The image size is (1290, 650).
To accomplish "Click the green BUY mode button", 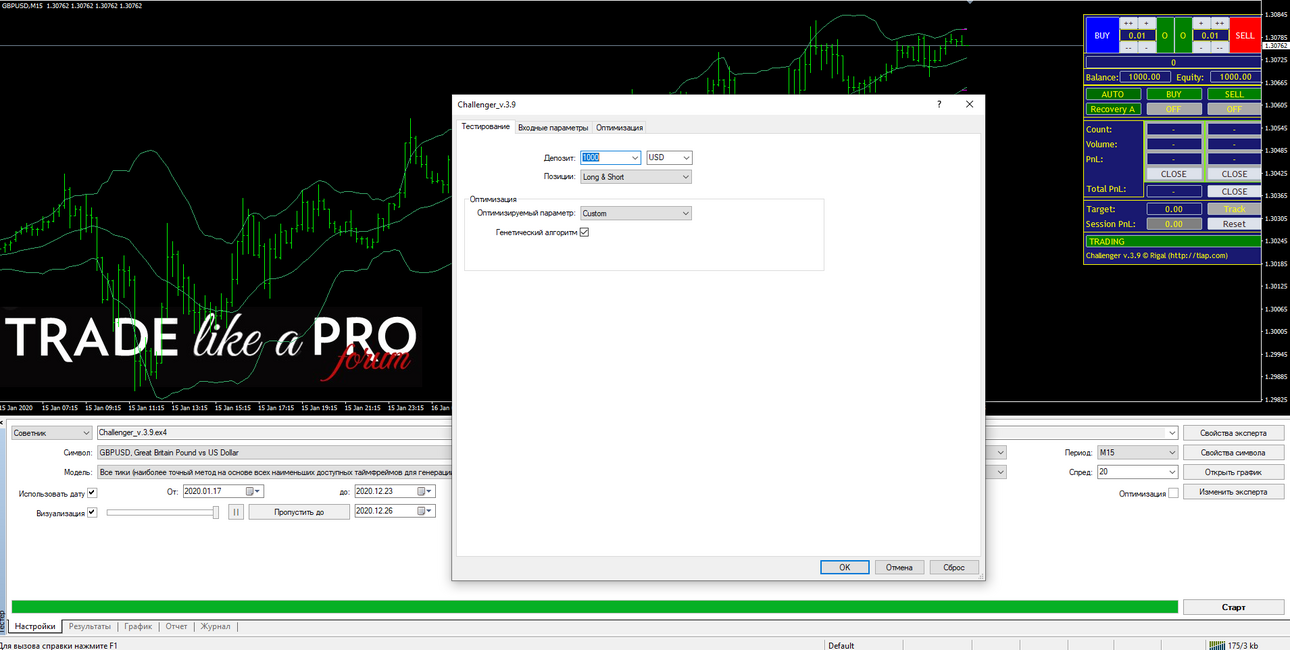I will (x=1174, y=94).
